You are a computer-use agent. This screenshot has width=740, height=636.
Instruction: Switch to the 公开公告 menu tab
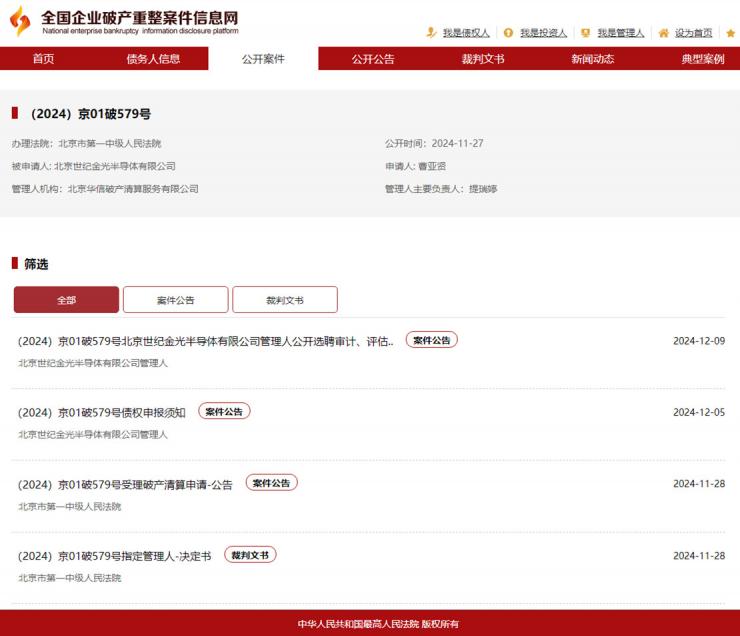coord(373,59)
